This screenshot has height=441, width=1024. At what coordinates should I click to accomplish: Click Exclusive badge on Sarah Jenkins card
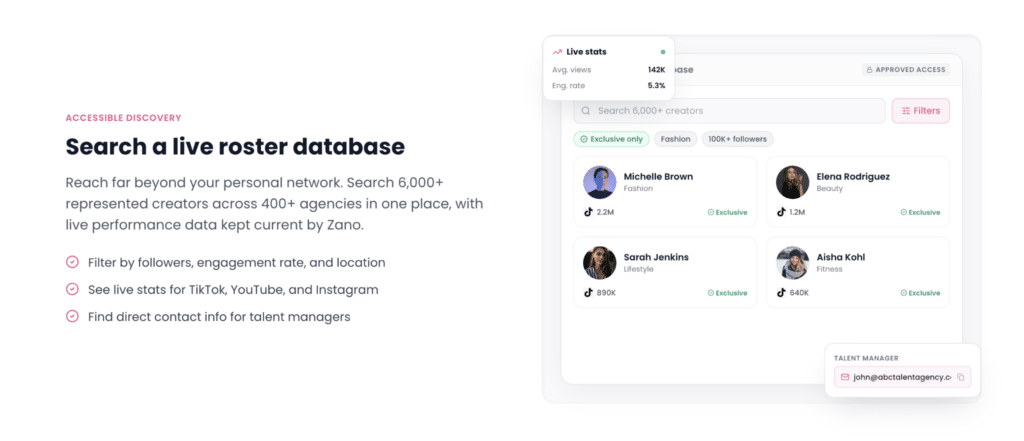click(728, 293)
